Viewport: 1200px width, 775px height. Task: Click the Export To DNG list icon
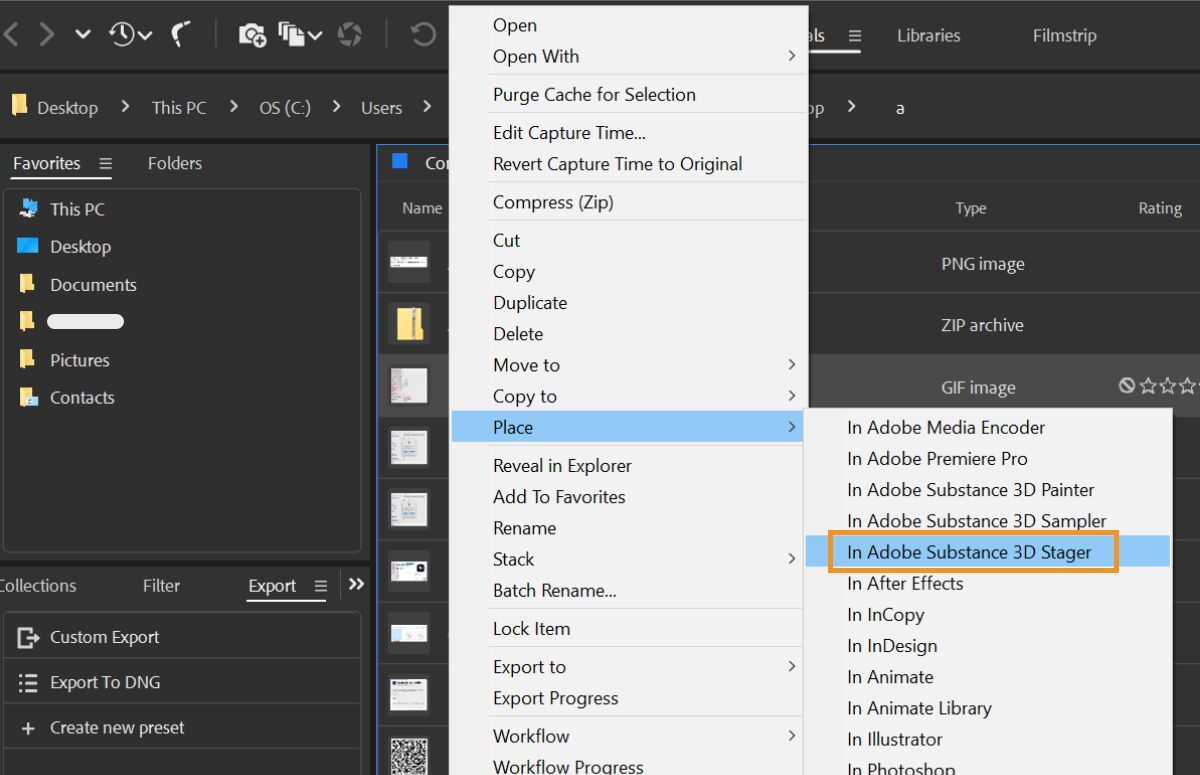[28, 683]
